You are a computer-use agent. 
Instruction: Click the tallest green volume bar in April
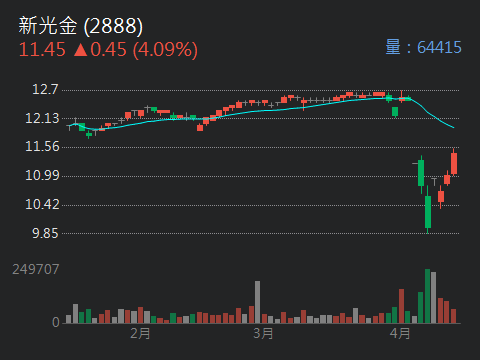pos(428,296)
